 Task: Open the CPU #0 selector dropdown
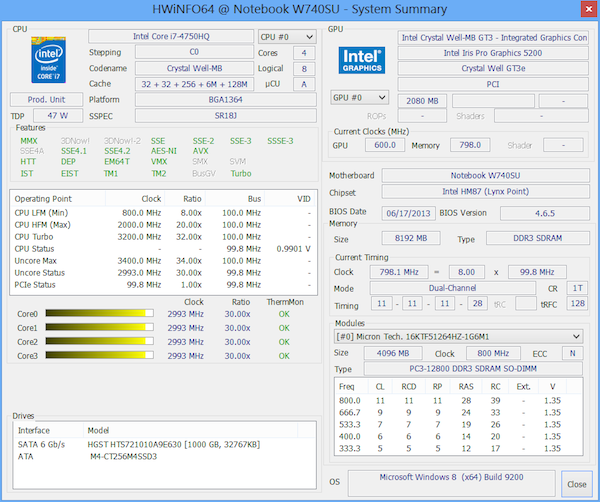point(287,37)
